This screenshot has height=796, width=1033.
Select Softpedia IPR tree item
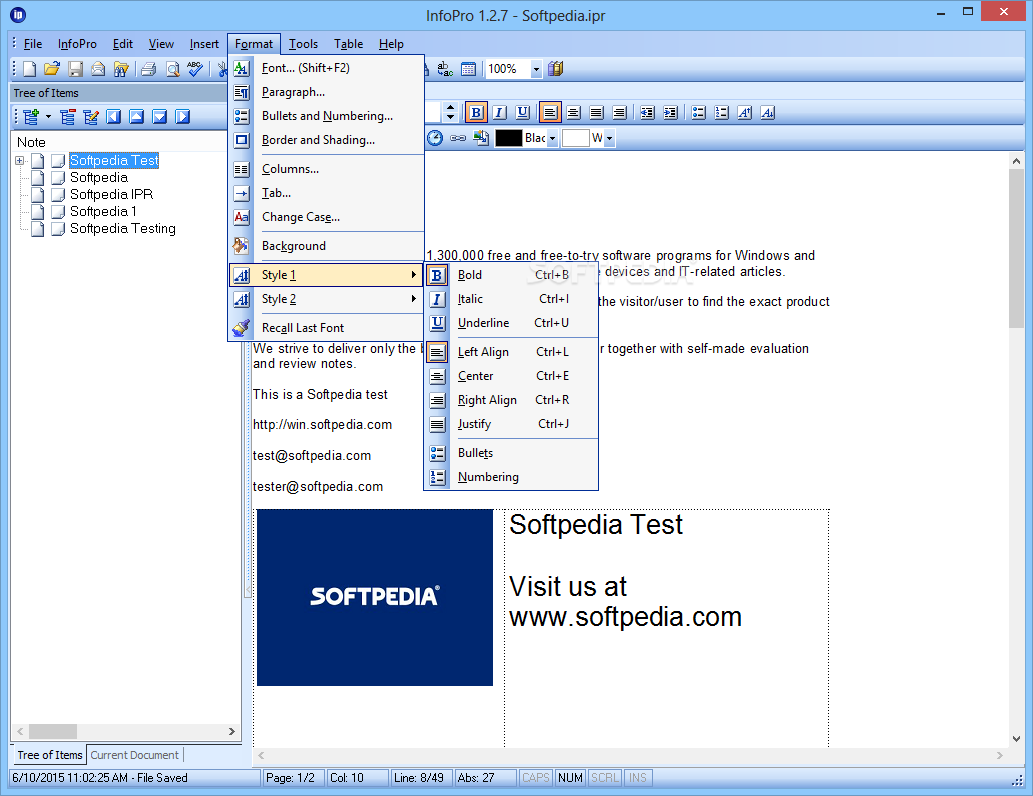(x=111, y=194)
